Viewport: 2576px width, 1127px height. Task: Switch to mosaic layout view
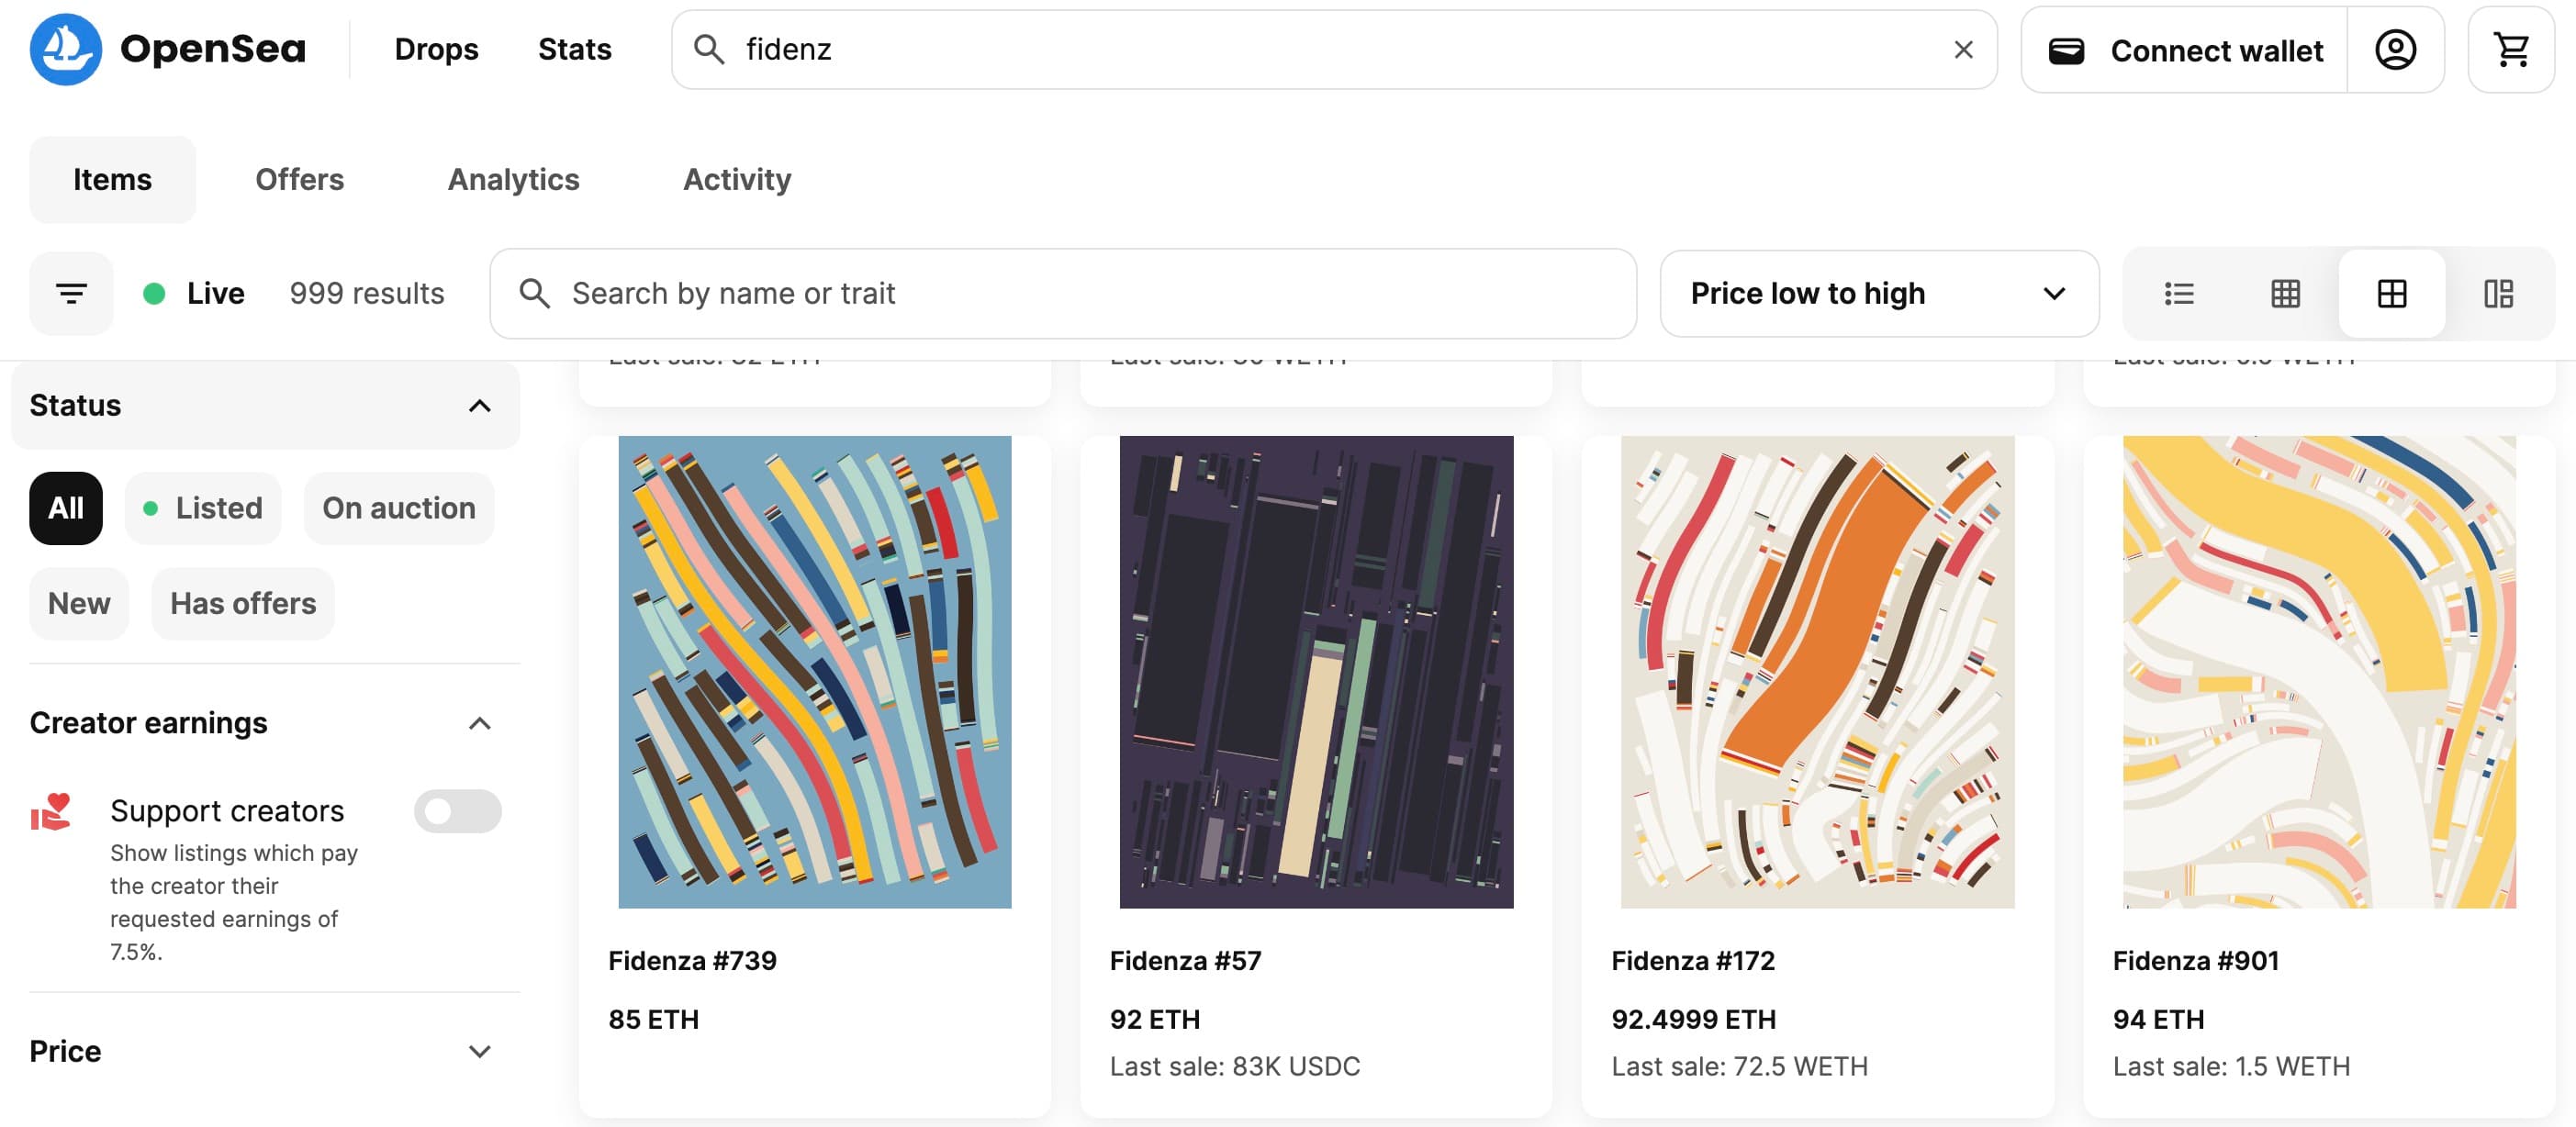[2498, 294]
